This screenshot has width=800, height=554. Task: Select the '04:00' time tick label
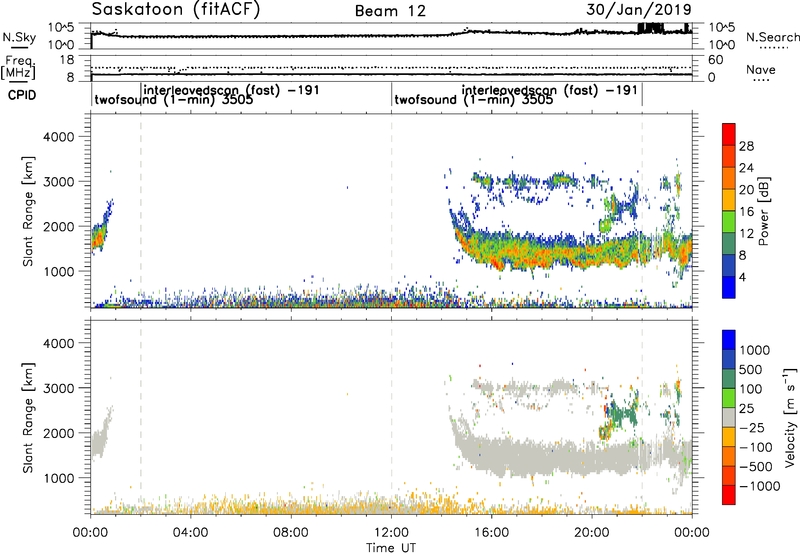[x=190, y=533]
